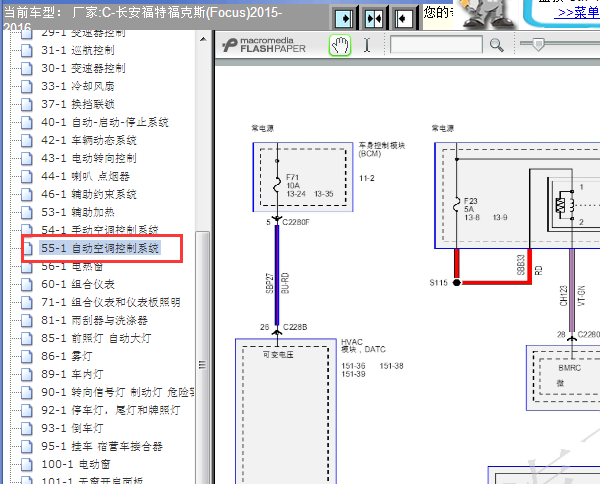
Task: Open 100-1 电动窗 diagram
Action: coord(76,464)
